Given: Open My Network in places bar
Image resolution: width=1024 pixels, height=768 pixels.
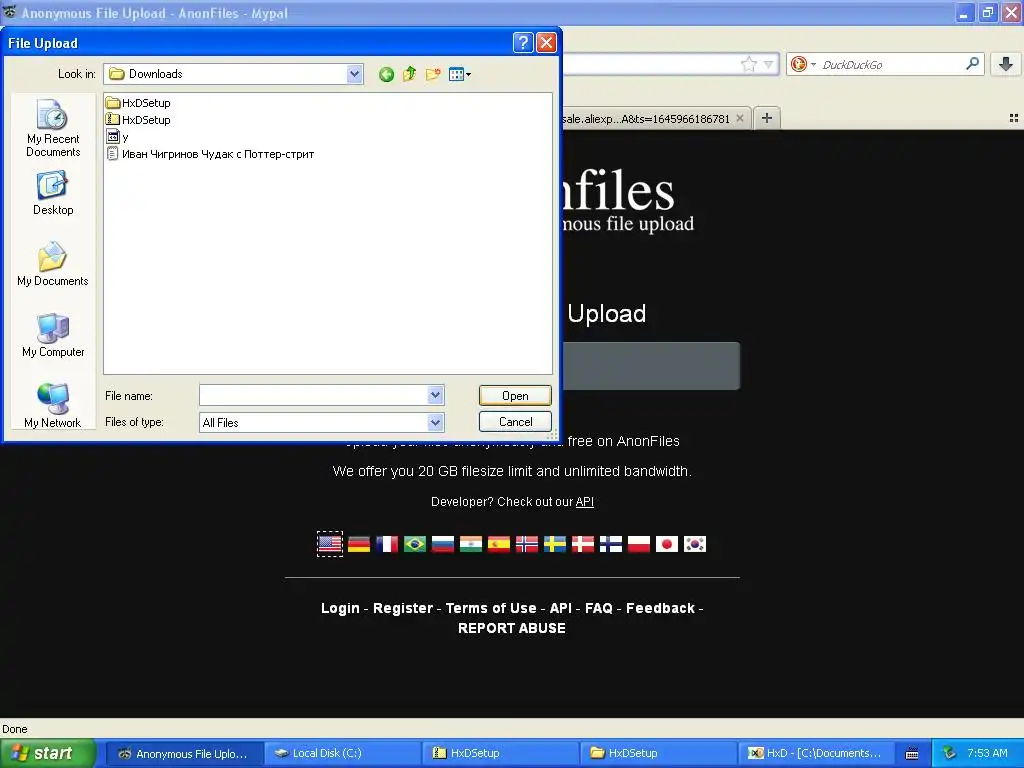Looking at the screenshot, I should tap(53, 406).
